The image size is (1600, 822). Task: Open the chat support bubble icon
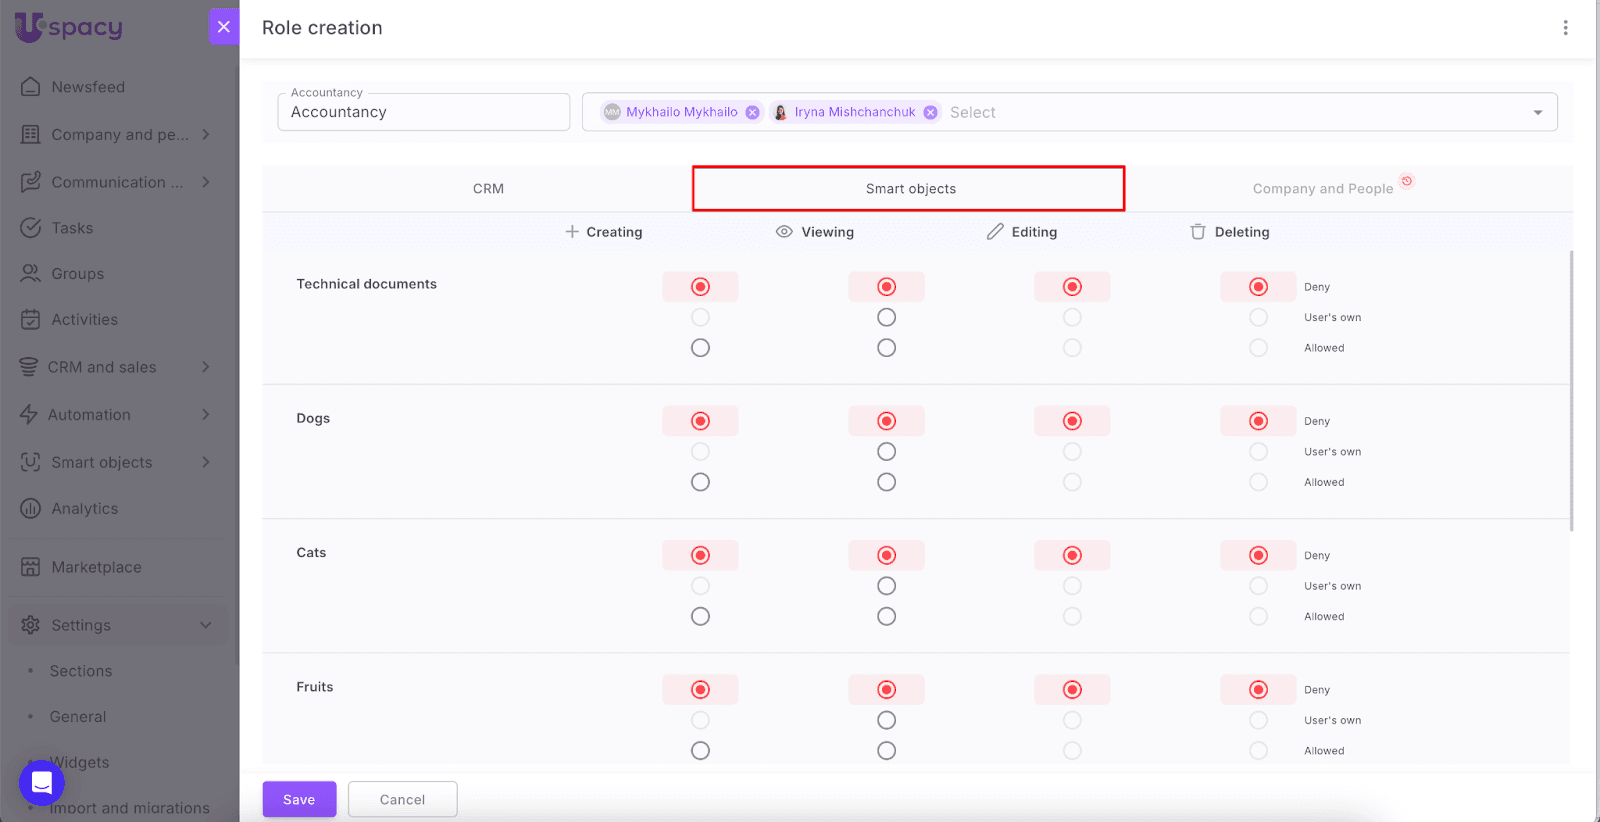coord(42,783)
